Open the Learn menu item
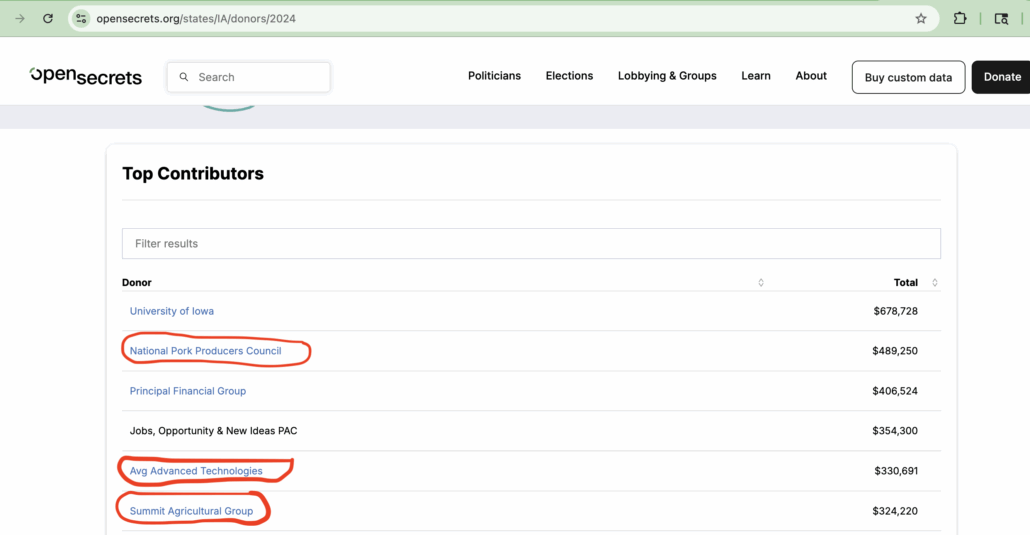The image size is (1030, 535). [756, 76]
